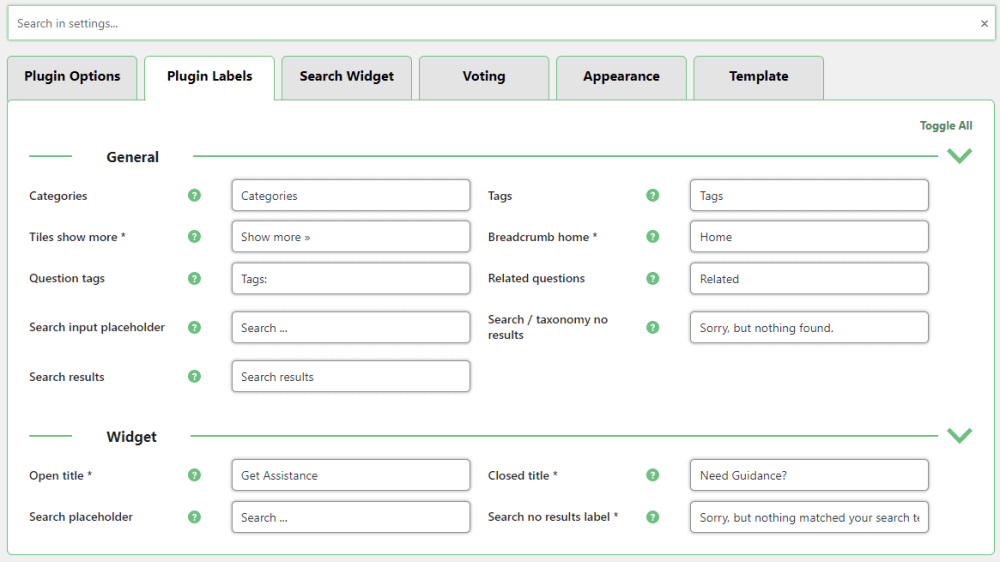Click help icon for Question tags
1000x562 pixels.
(x=194, y=278)
